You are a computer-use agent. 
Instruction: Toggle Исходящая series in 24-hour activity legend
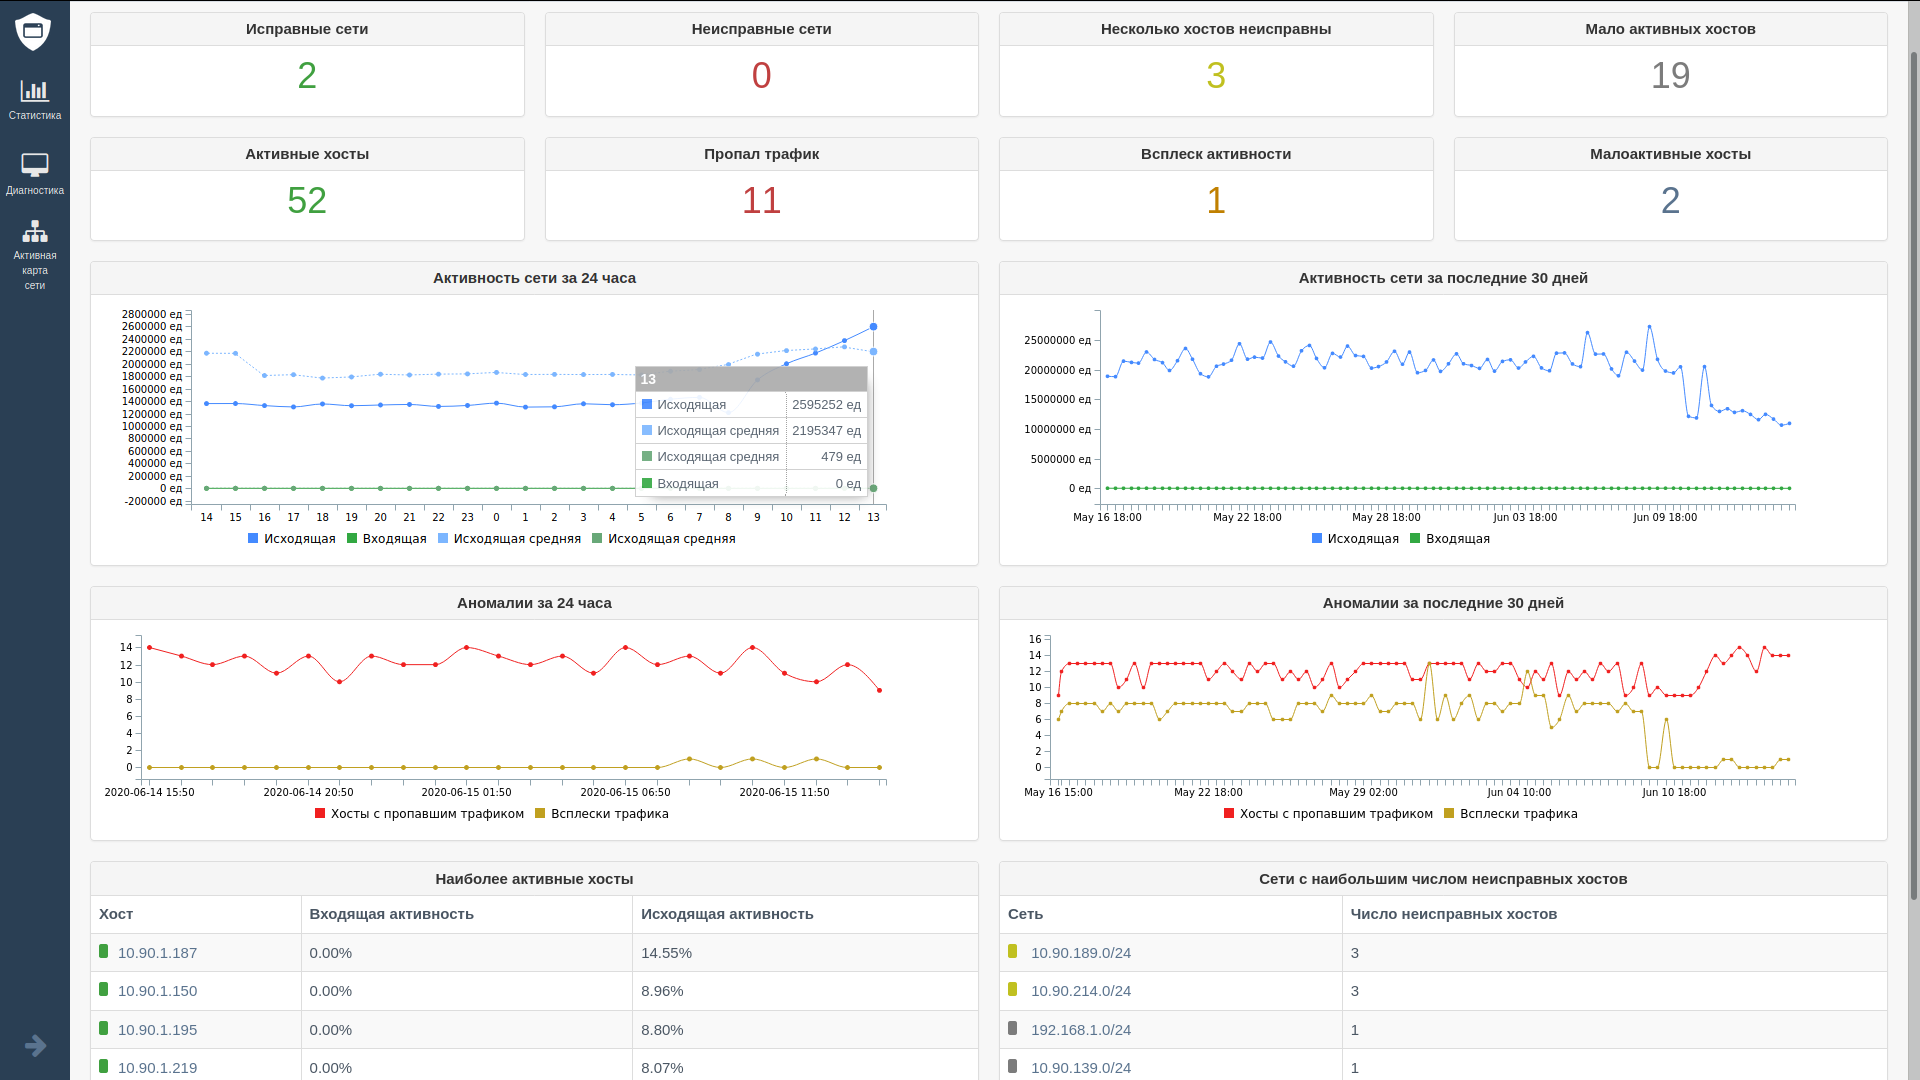(x=292, y=539)
